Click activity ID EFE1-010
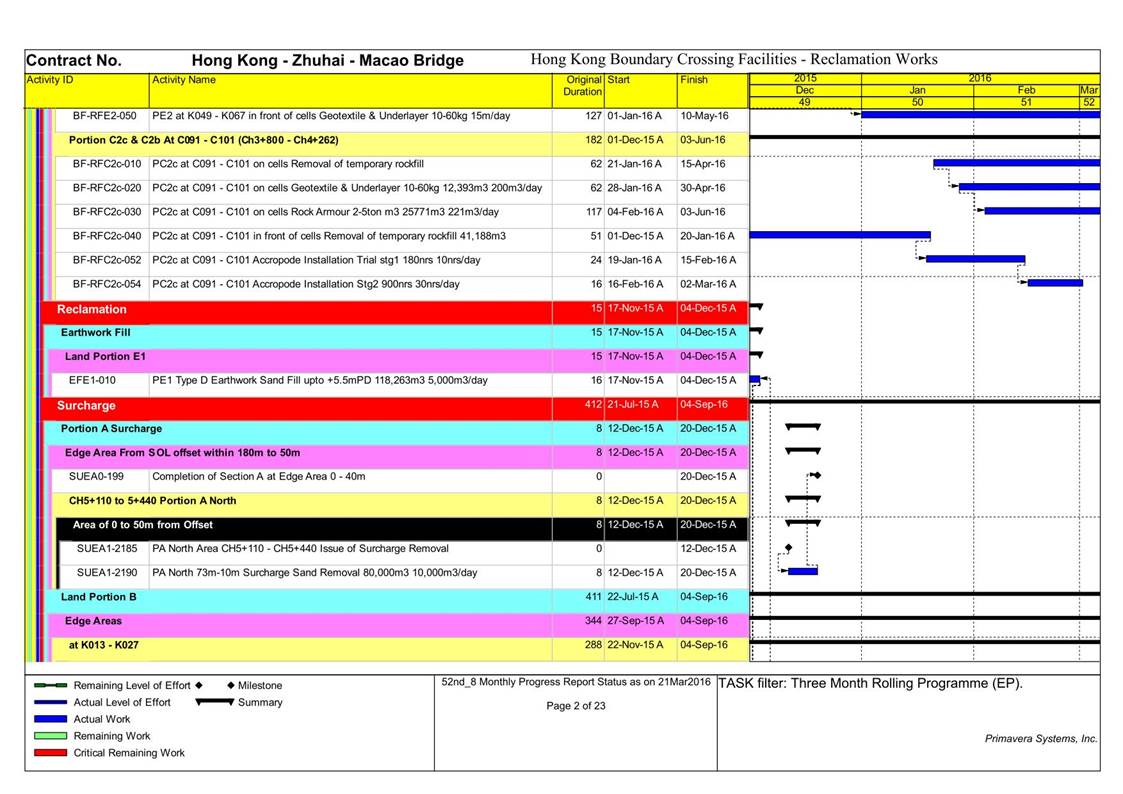The width and height of the screenshot is (1123, 794). coord(92,380)
